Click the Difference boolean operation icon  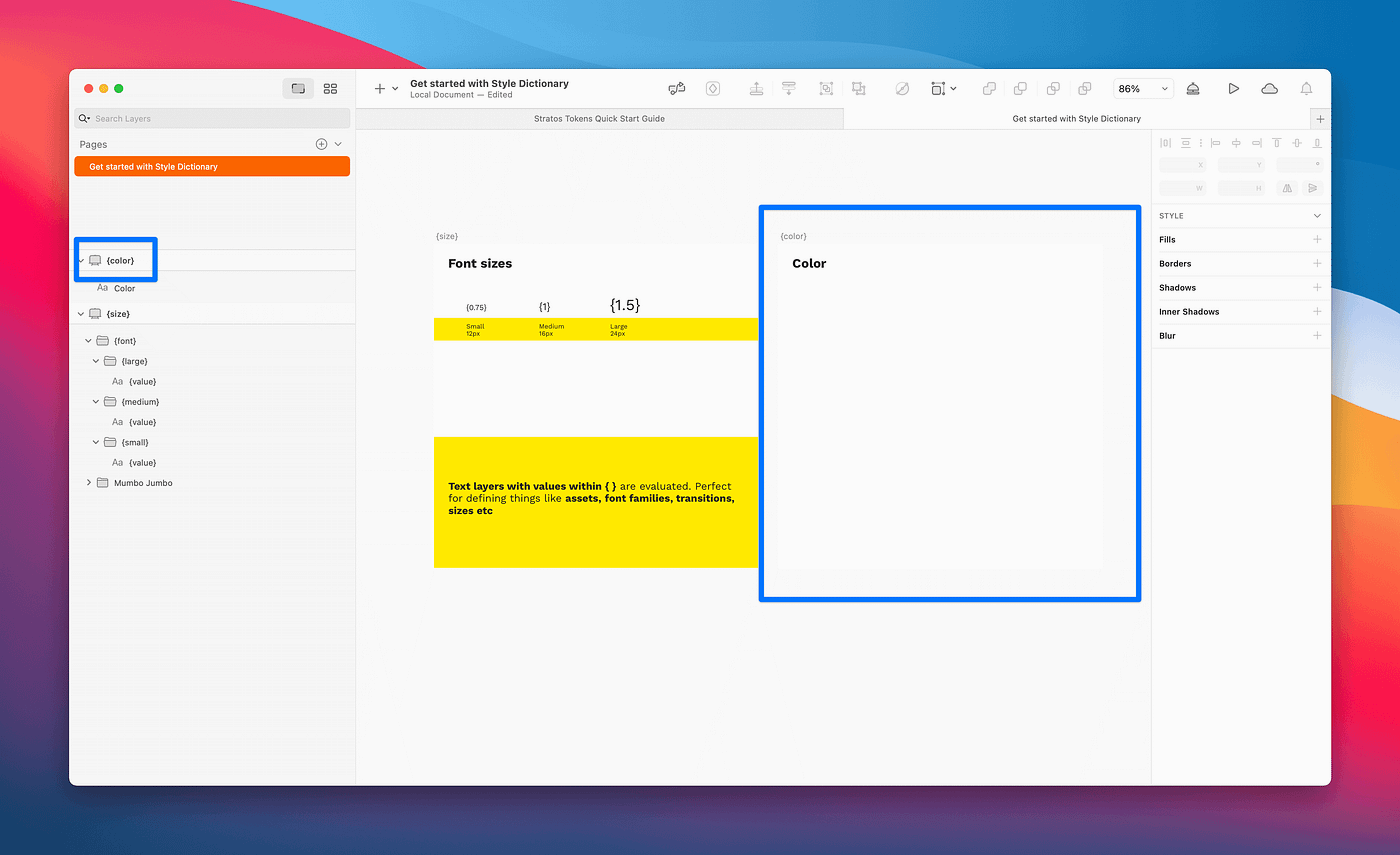tap(1085, 88)
